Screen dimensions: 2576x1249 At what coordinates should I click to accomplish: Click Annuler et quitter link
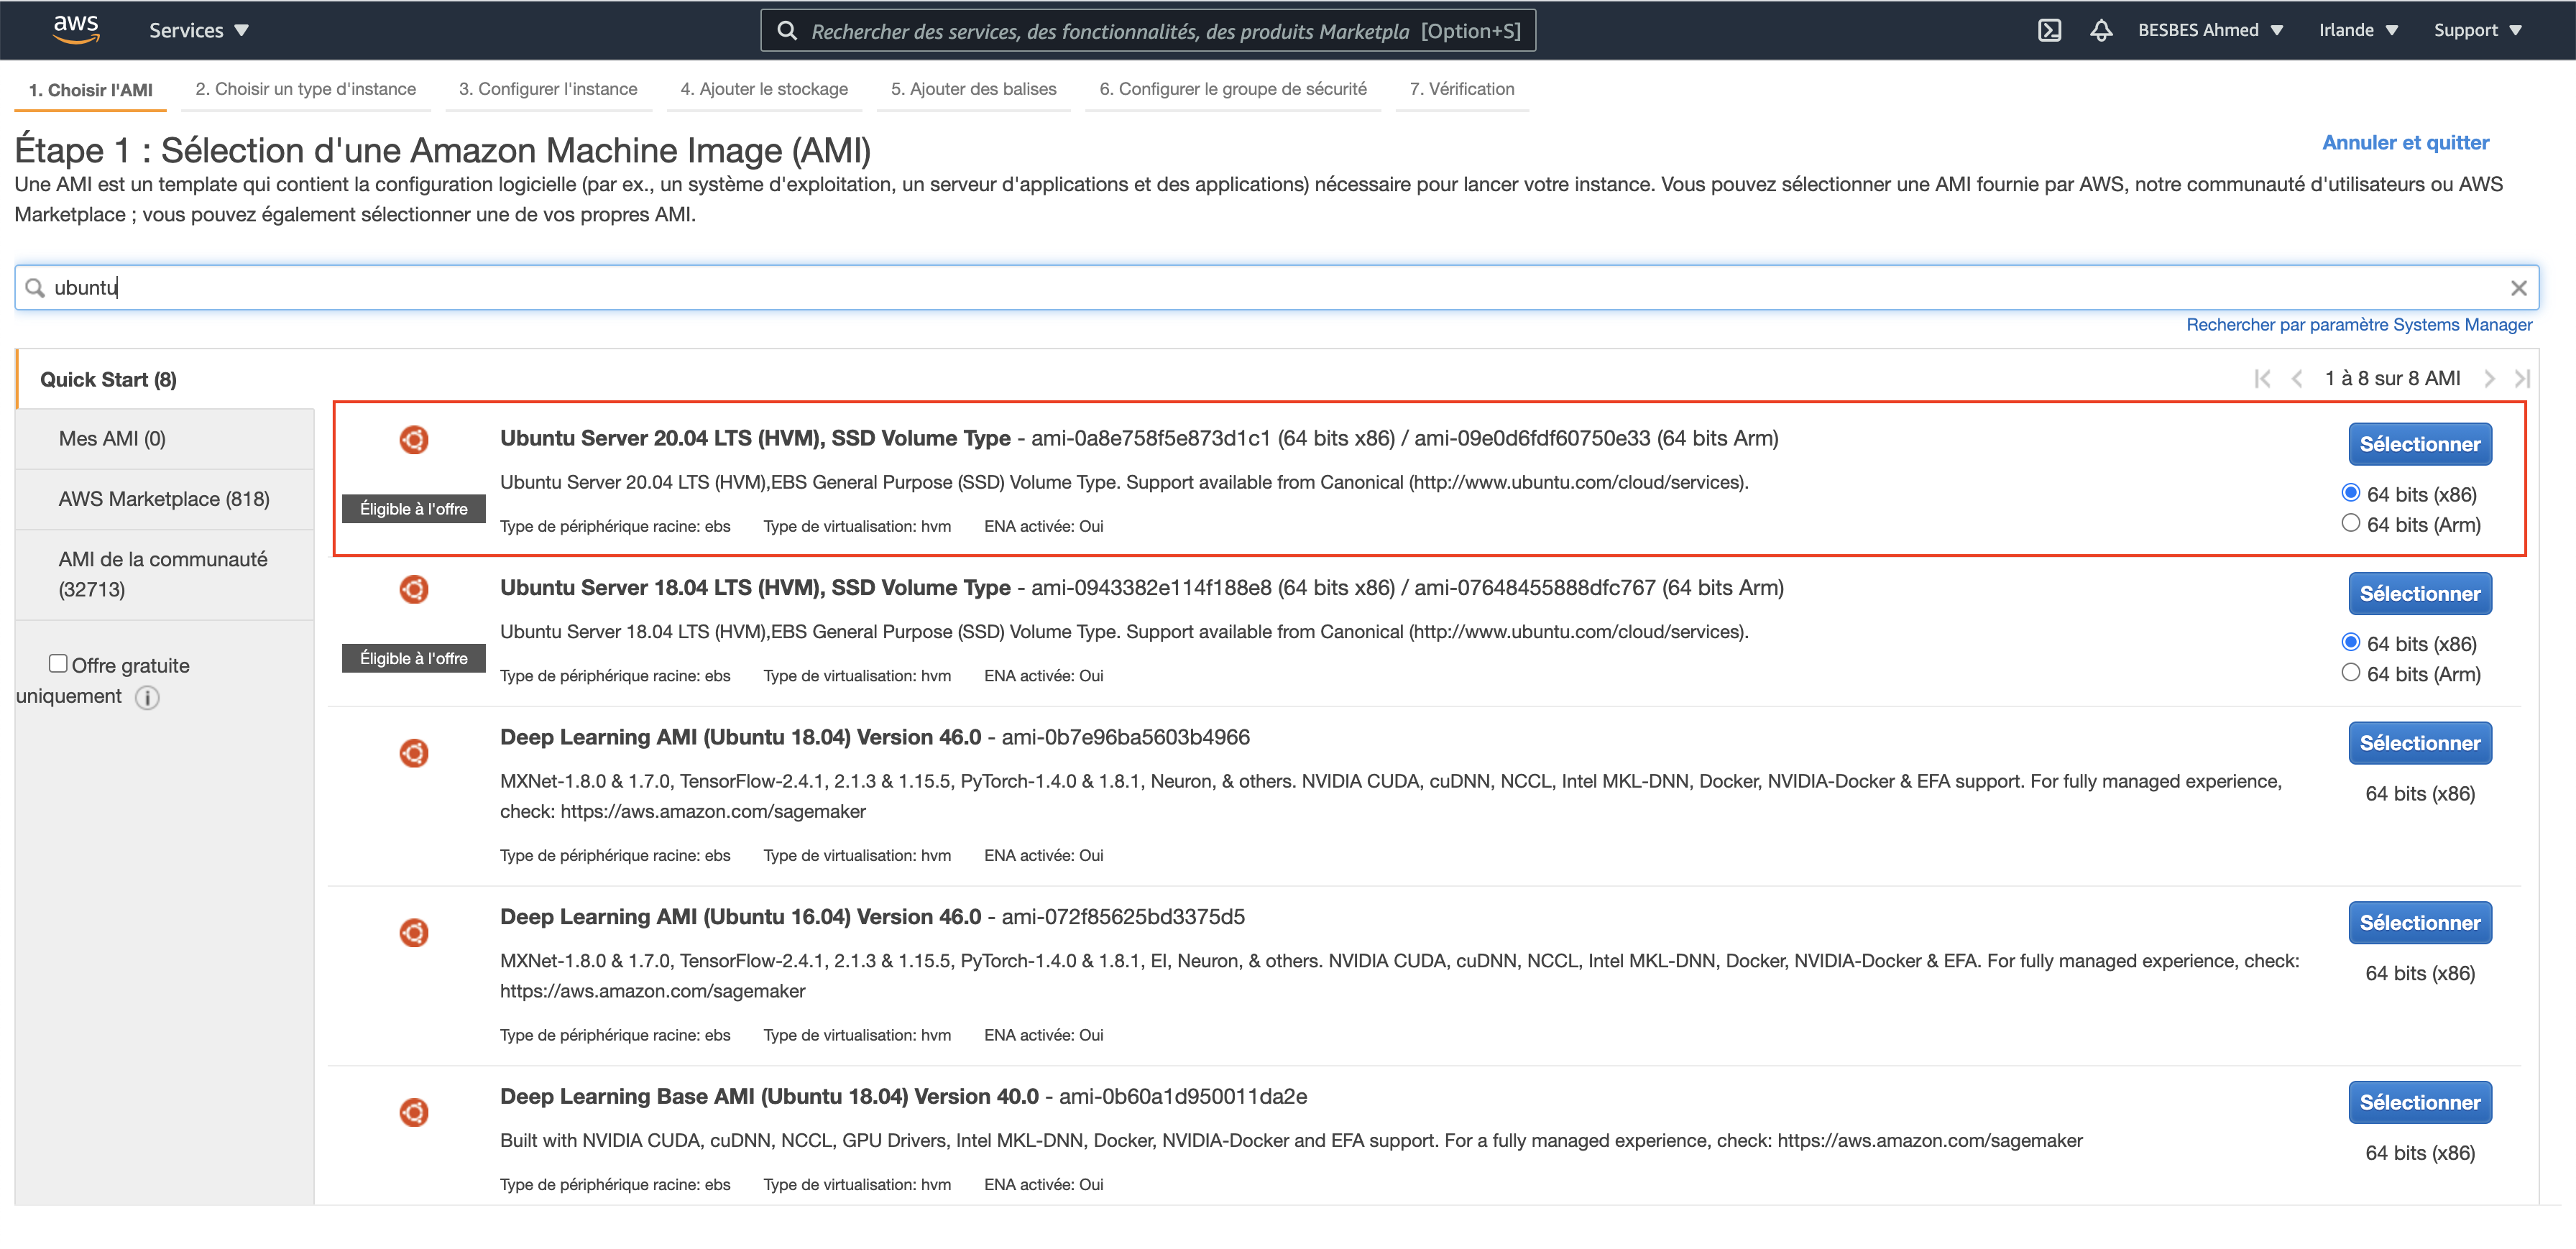pos(2404,143)
